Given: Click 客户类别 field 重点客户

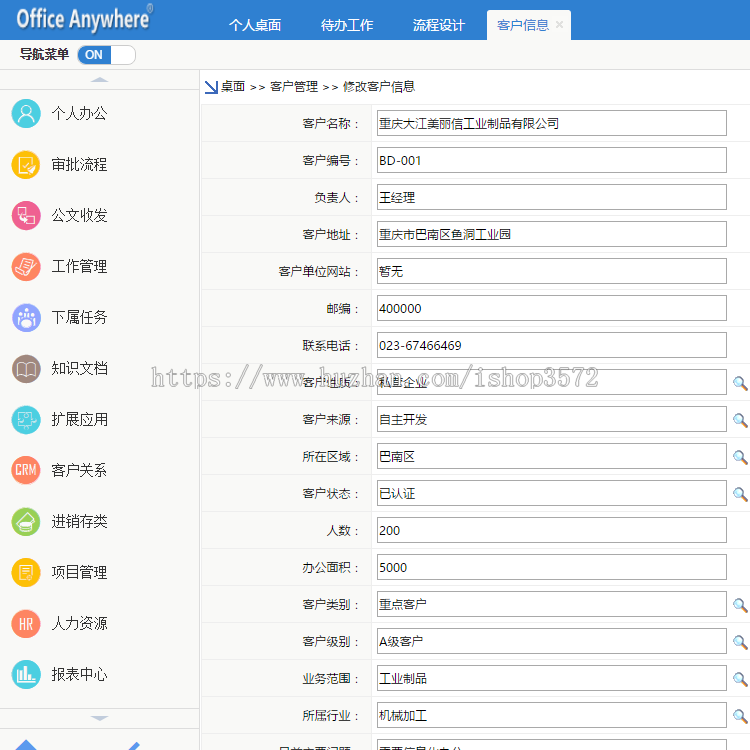Looking at the screenshot, I should pos(551,604).
